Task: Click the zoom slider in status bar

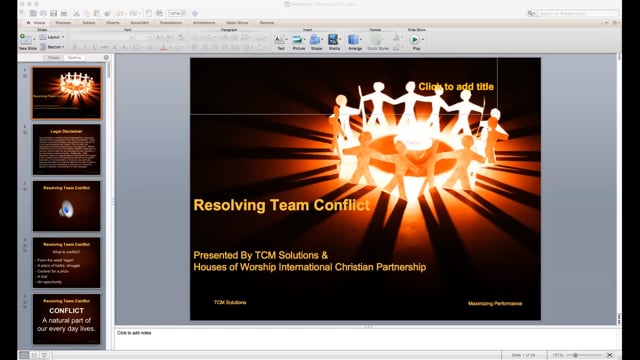Action: (584, 355)
